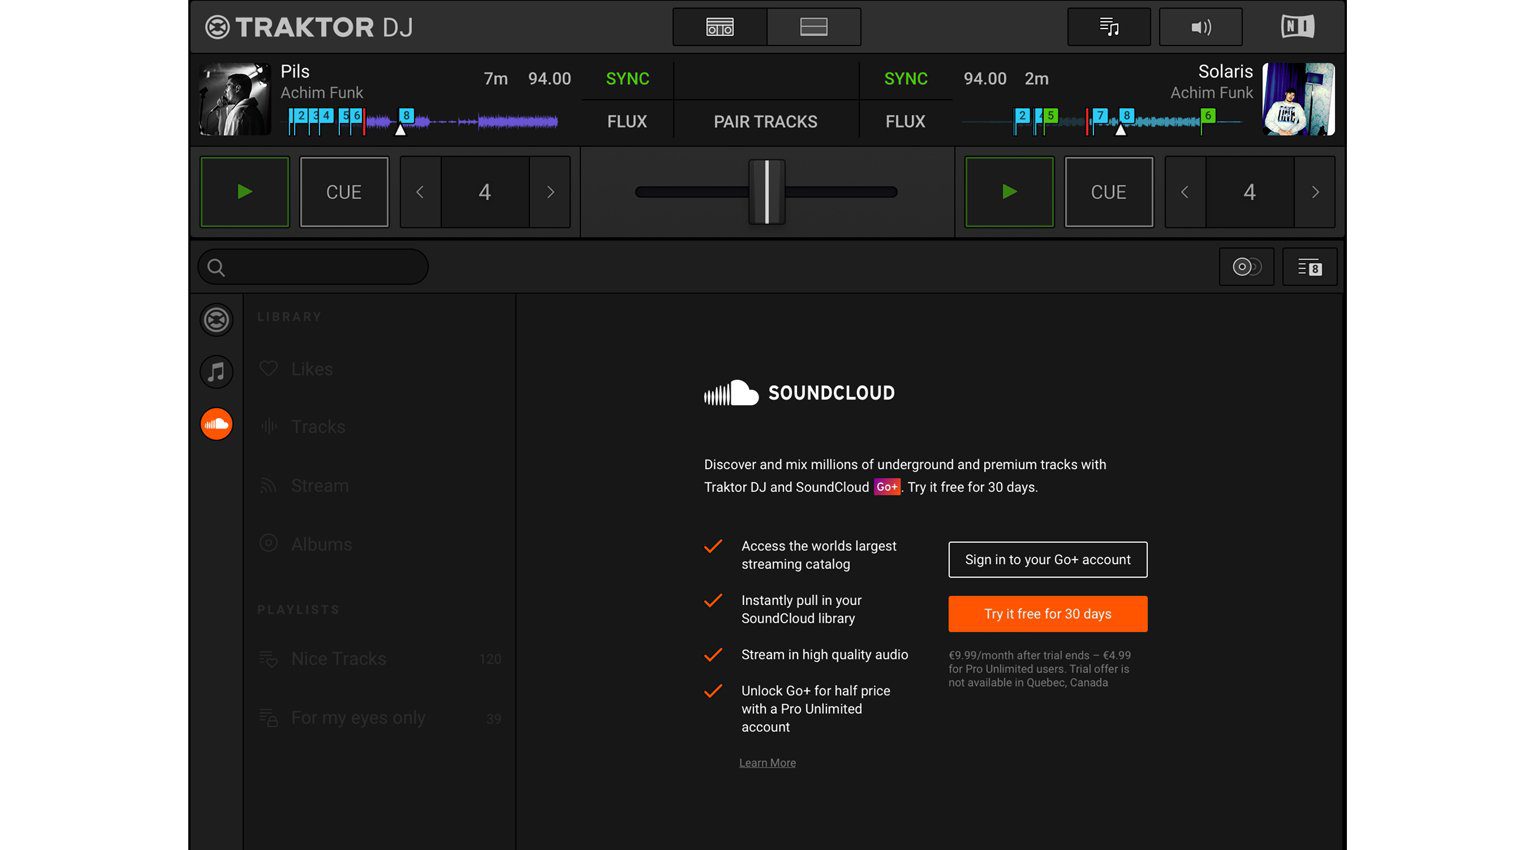Click the Solaris track title
Image resolution: width=1540 pixels, height=850 pixels.
[1225, 71]
